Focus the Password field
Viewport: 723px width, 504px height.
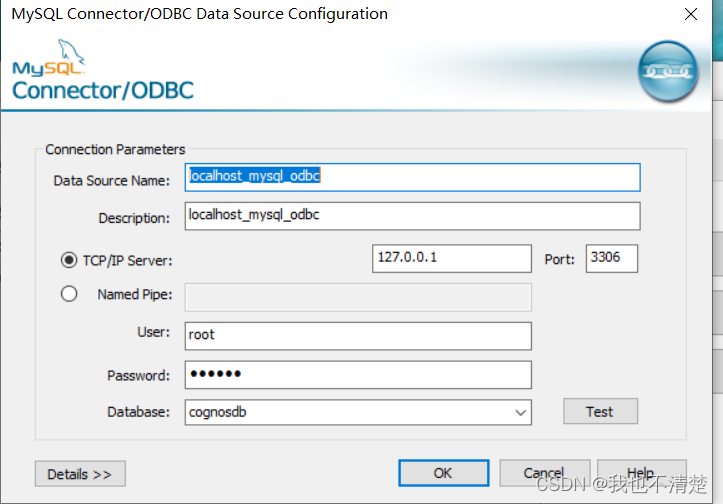coord(358,374)
